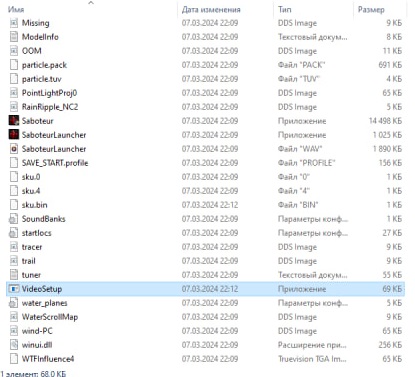Click the 14 498 КБ size of Saboteur
The width and height of the screenshot is (415, 377).
point(385,121)
